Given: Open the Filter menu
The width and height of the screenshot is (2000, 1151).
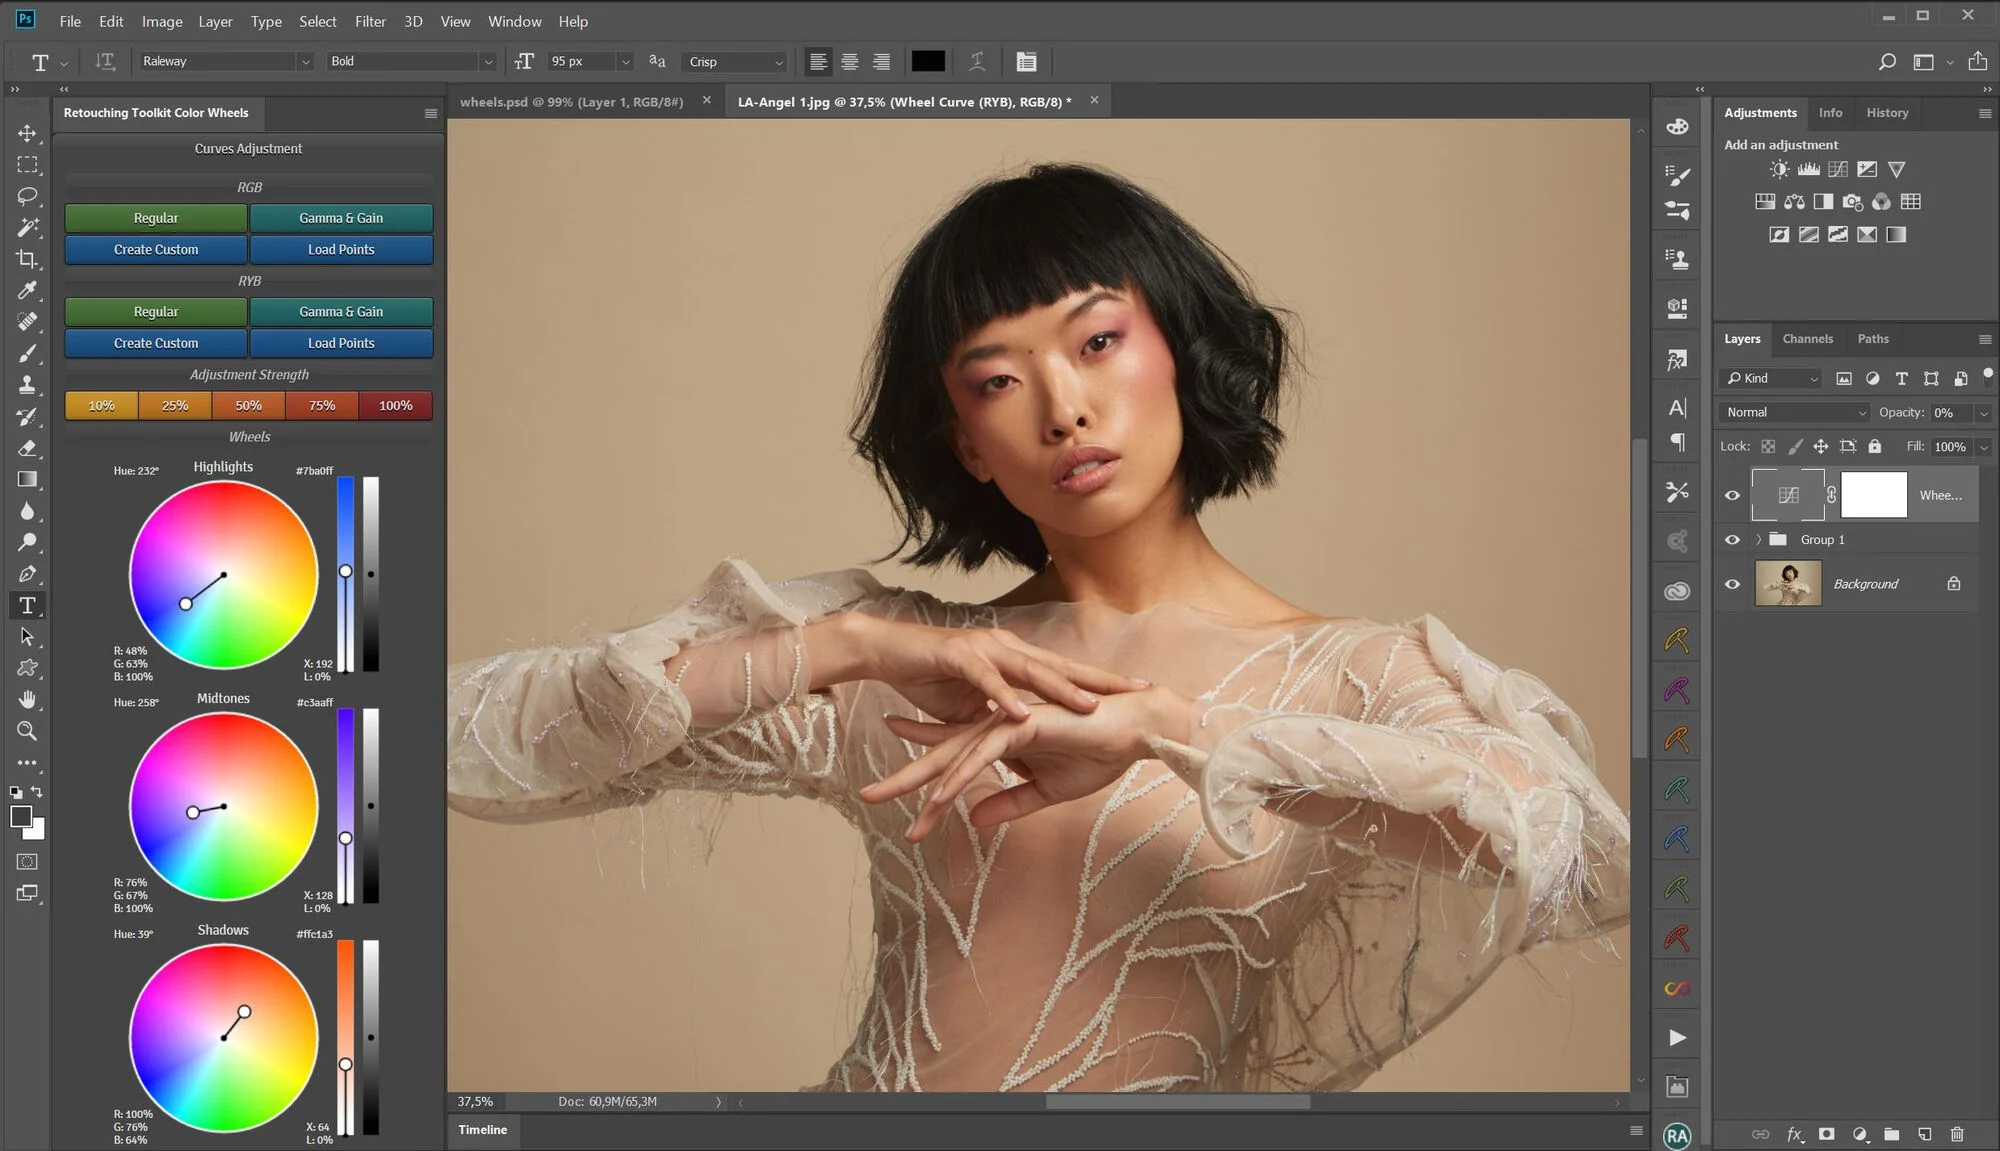Looking at the screenshot, I should click(370, 21).
